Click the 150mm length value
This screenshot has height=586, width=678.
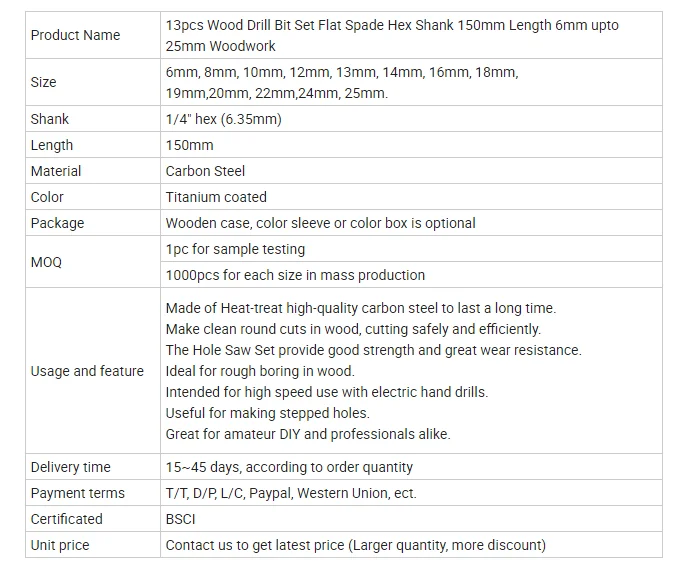[x=190, y=145]
